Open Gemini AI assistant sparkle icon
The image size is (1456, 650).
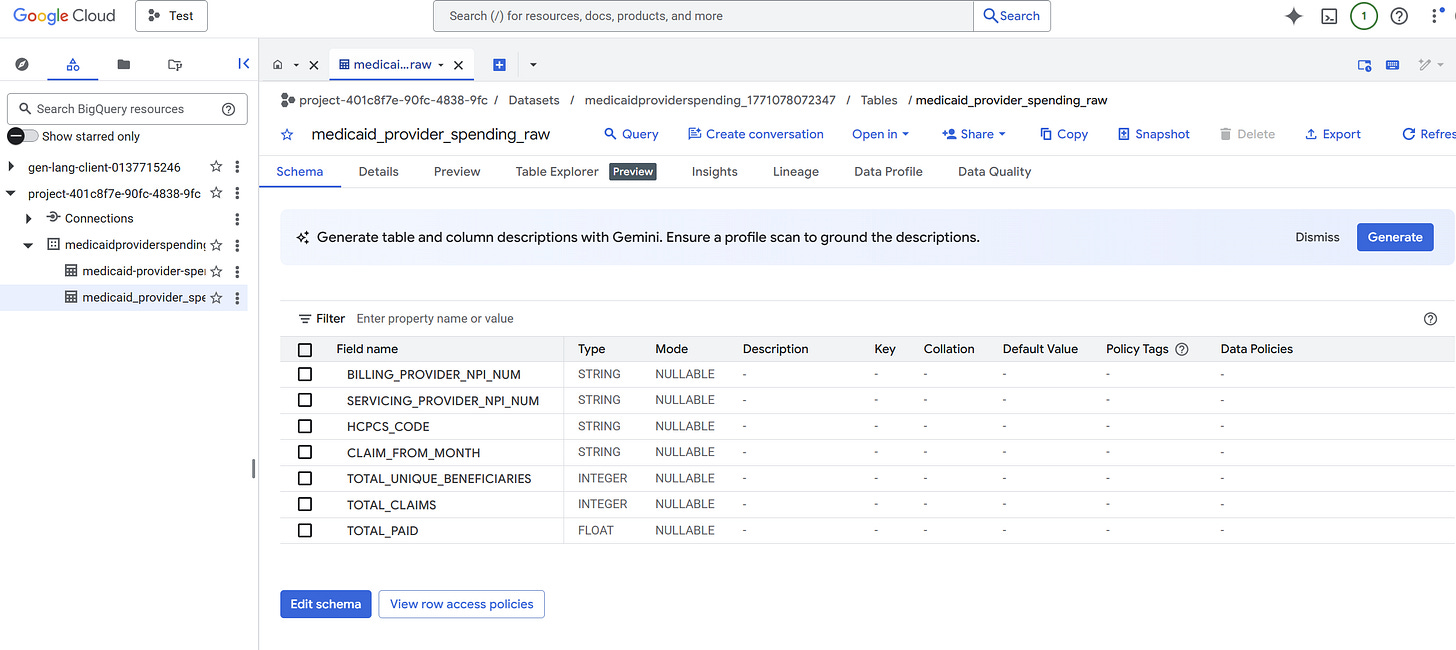(x=1293, y=16)
